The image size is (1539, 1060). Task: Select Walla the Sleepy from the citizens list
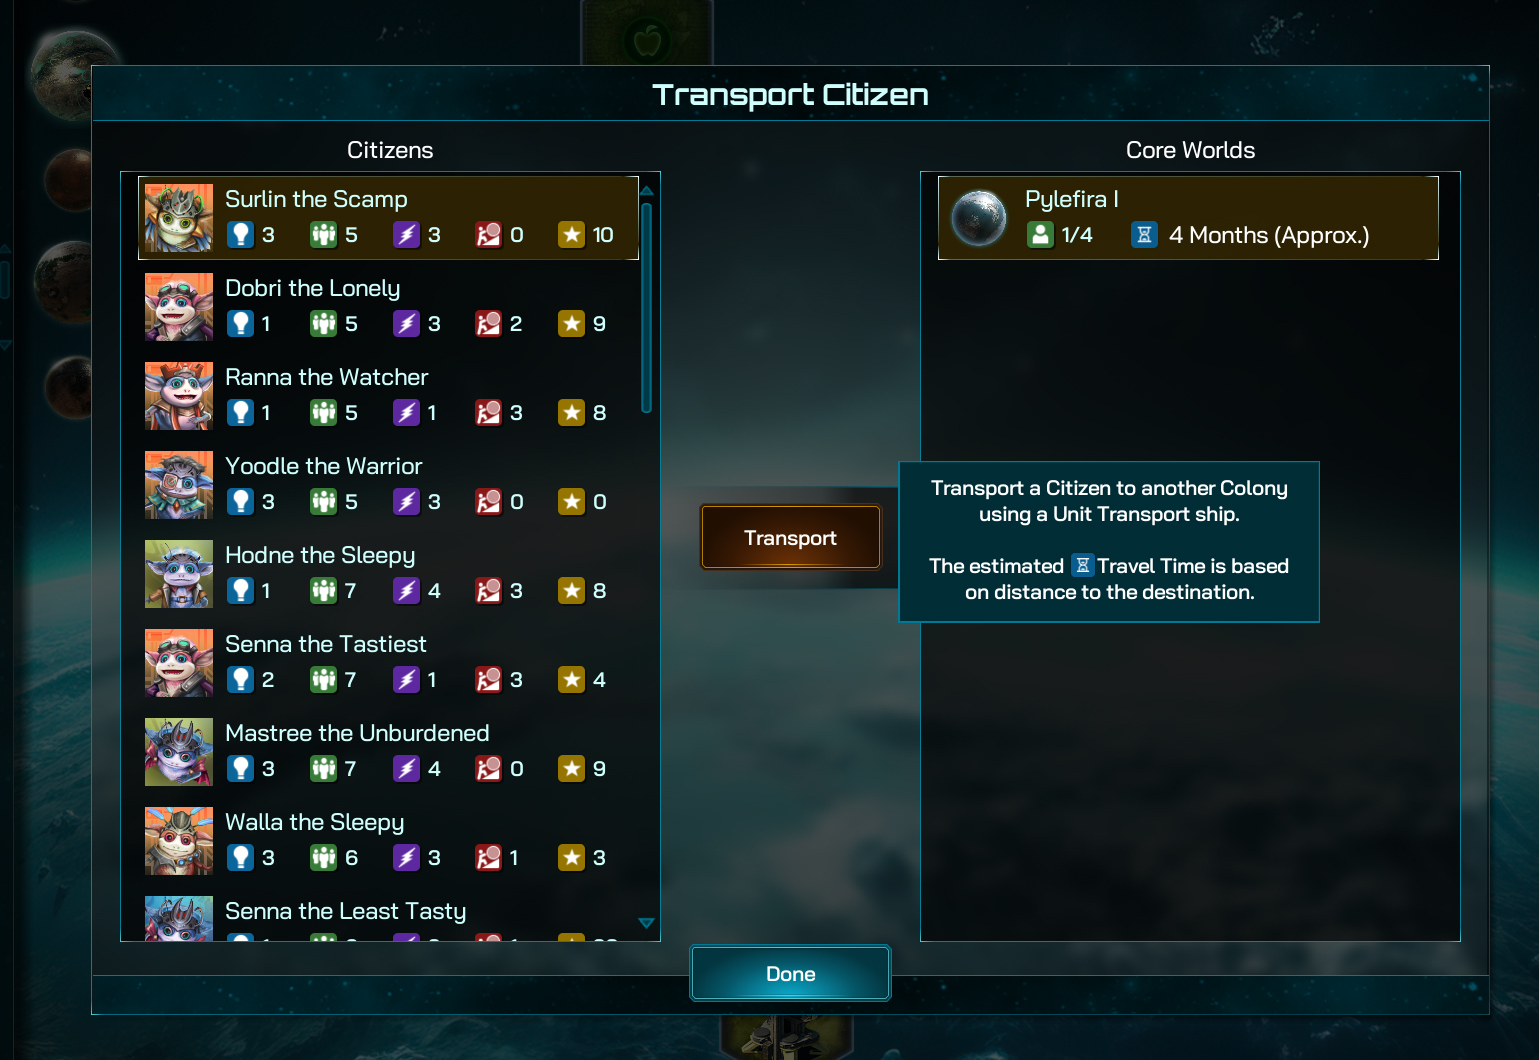[314, 822]
